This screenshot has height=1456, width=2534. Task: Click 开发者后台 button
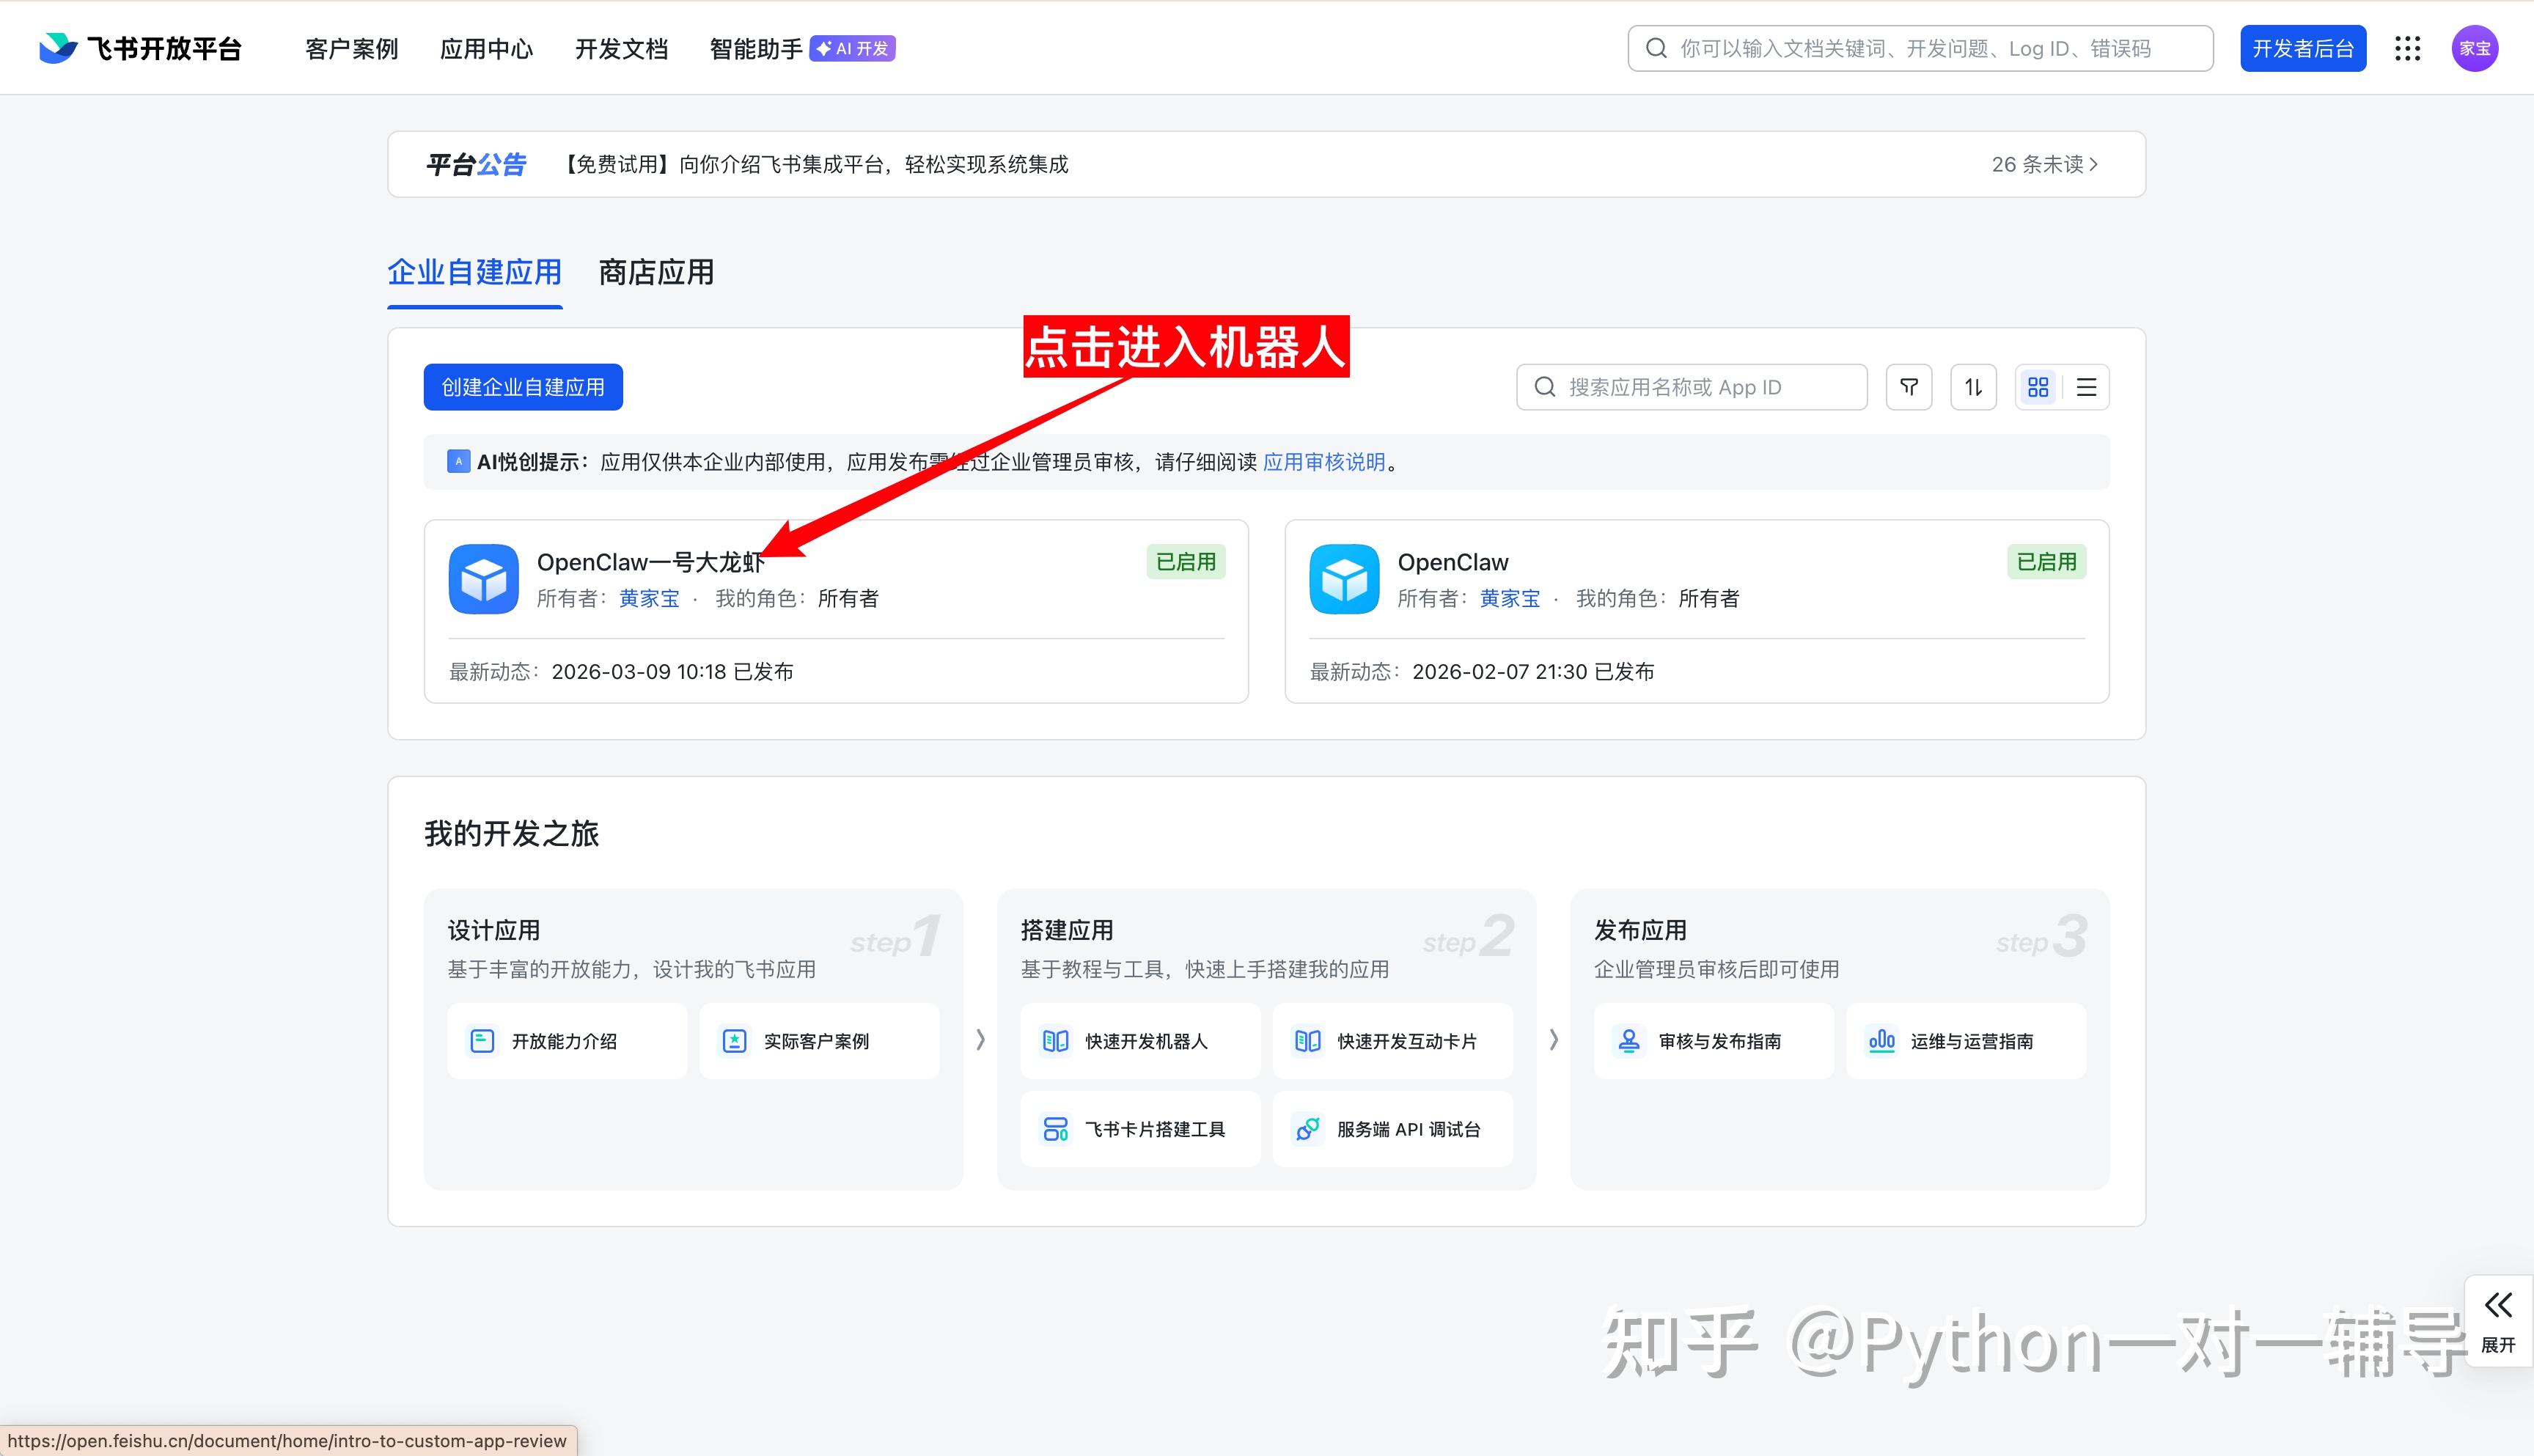2302,49
